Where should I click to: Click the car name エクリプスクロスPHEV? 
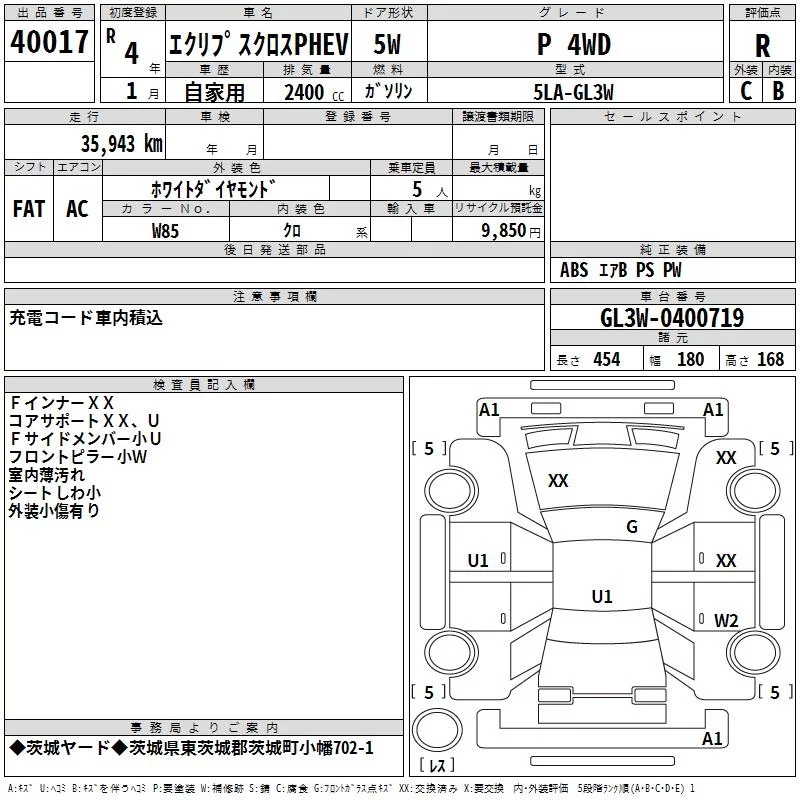pos(258,44)
